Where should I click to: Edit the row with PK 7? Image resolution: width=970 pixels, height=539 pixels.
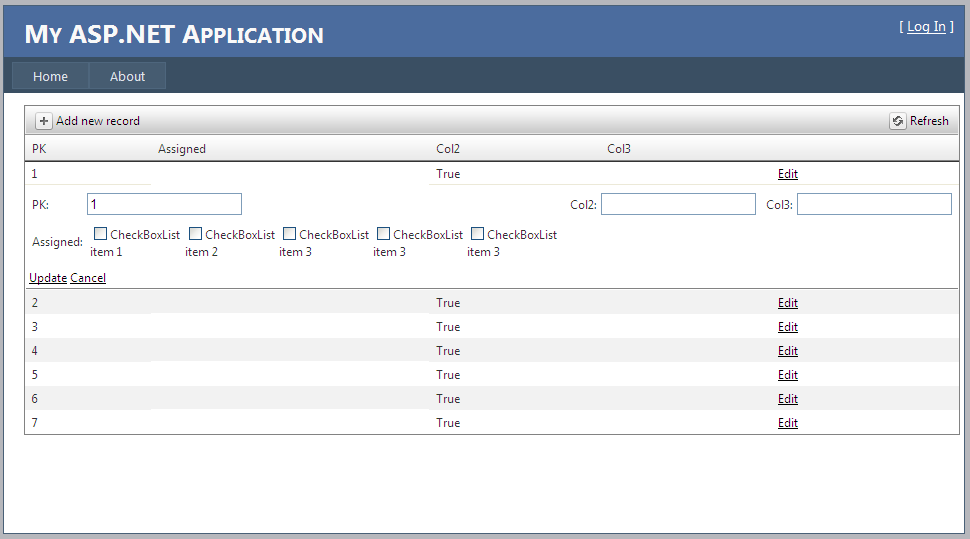[788, 423]
